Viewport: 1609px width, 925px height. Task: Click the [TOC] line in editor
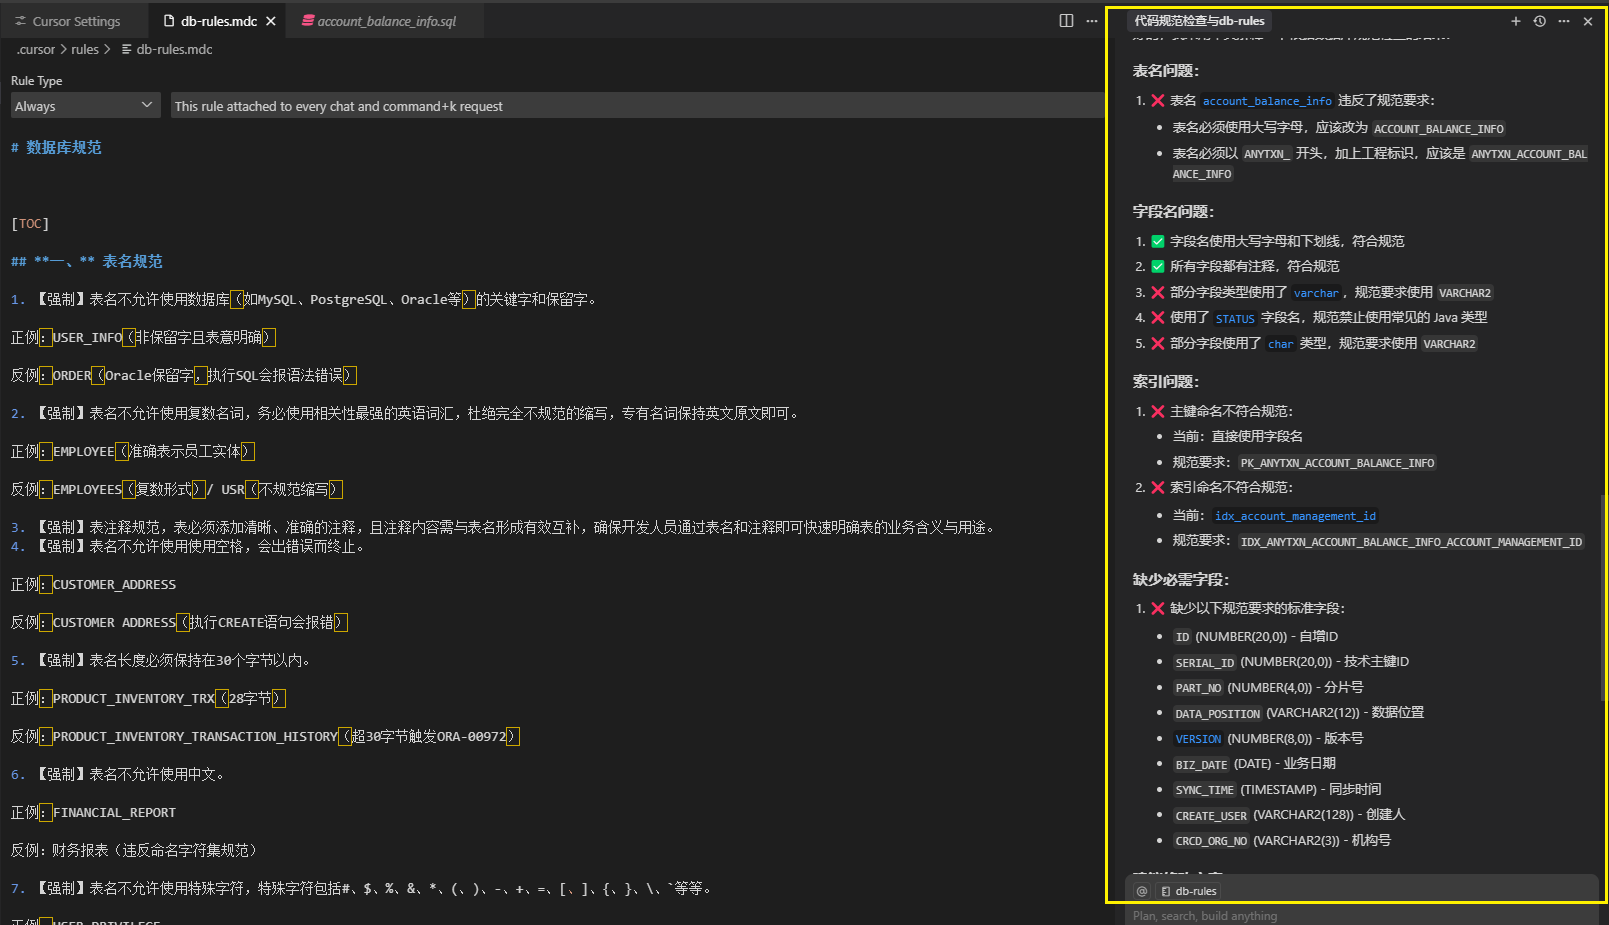(30, 223)
